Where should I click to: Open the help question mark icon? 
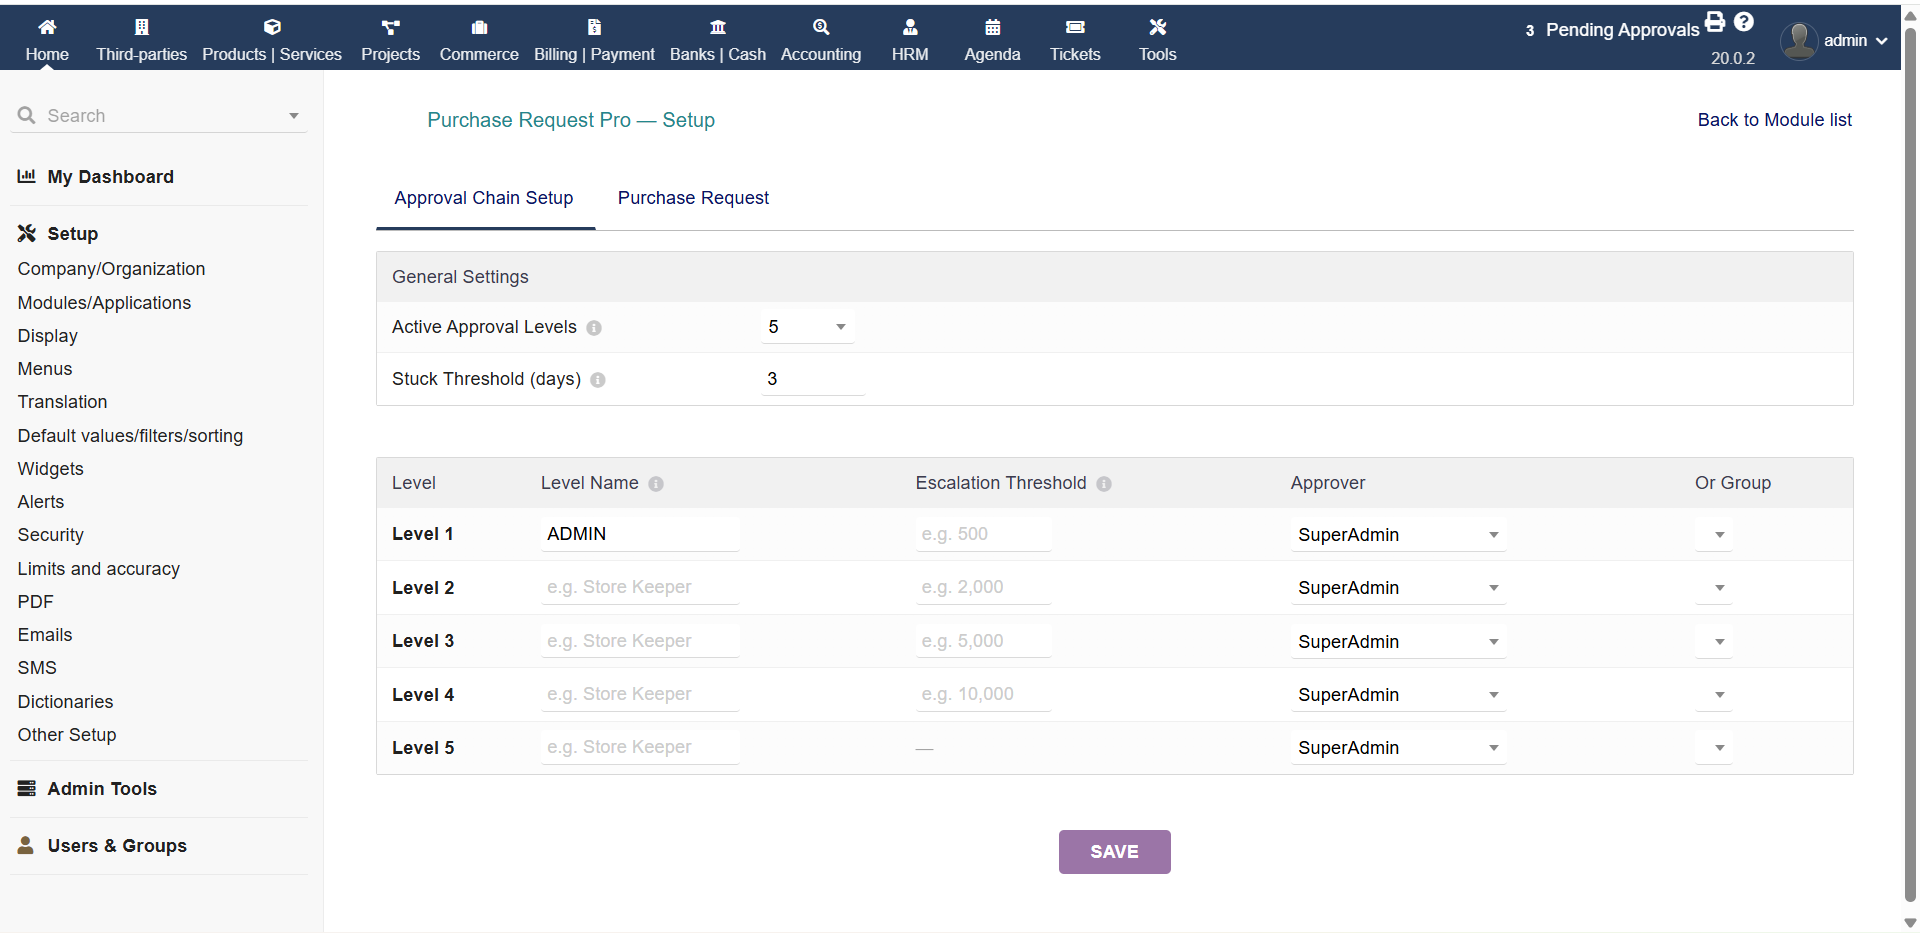(x=1744, y=21)
